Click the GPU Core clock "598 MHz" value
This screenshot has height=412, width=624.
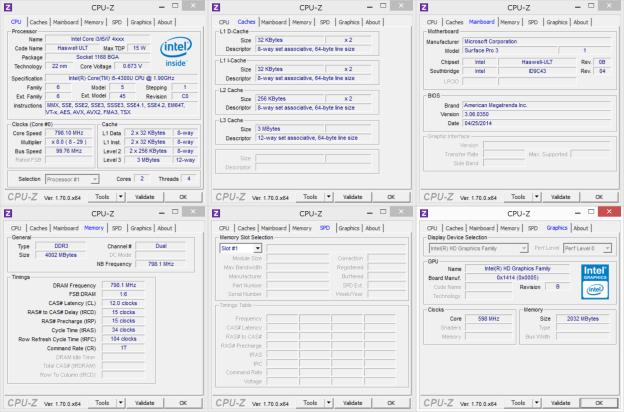point(488,319)
